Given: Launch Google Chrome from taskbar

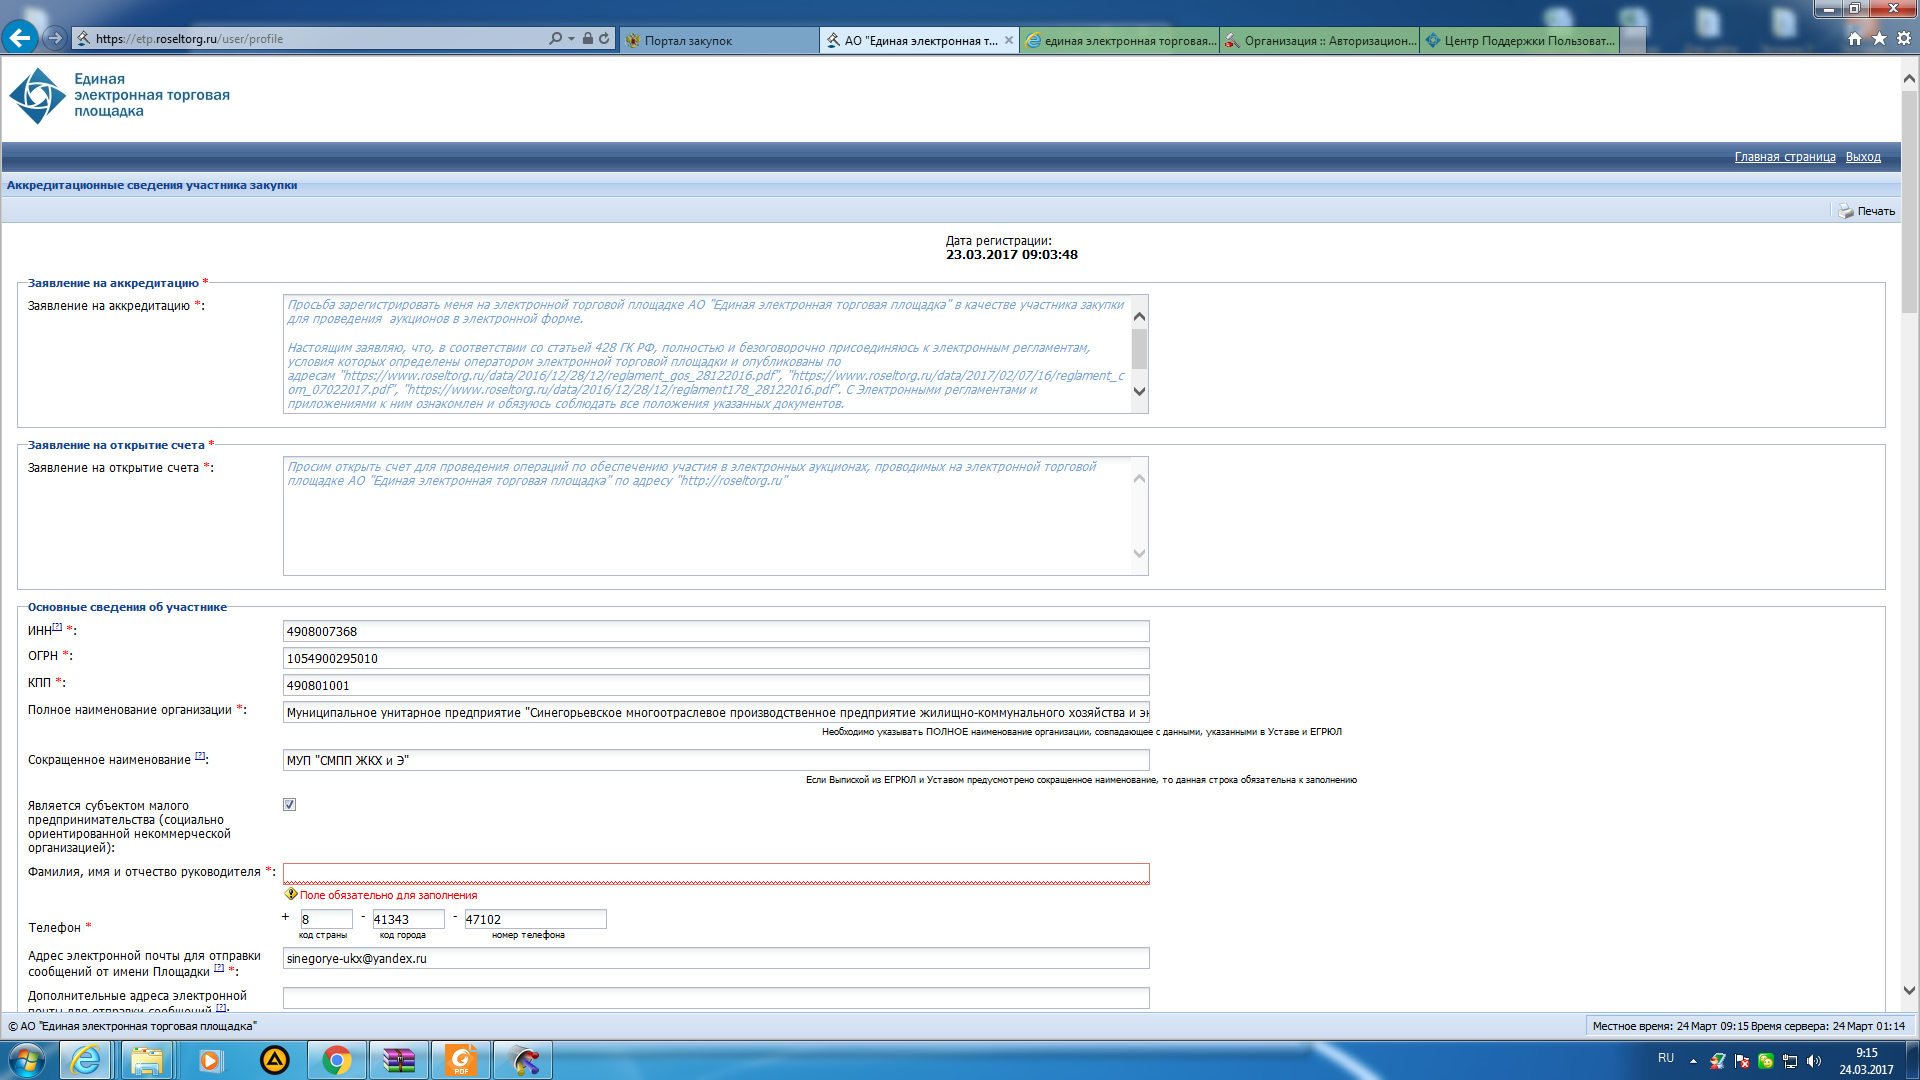Looking at the screenshot, I should pyautogui.click(x=337, y=1060).
